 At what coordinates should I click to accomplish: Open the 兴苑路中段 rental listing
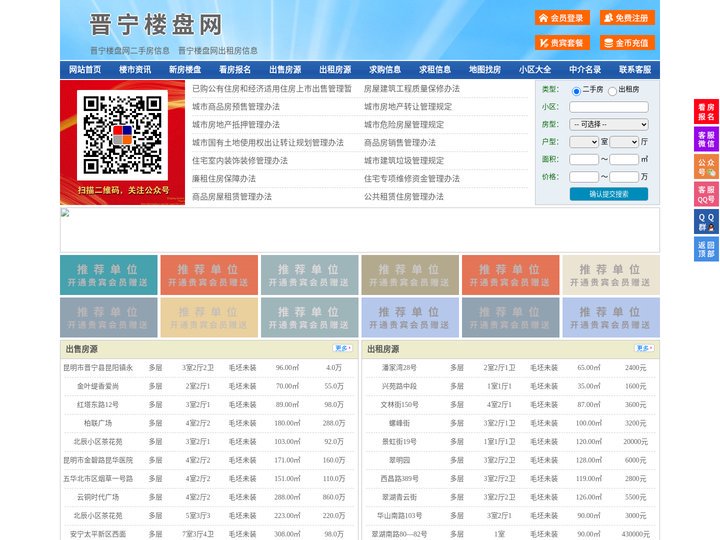(399, 386)
